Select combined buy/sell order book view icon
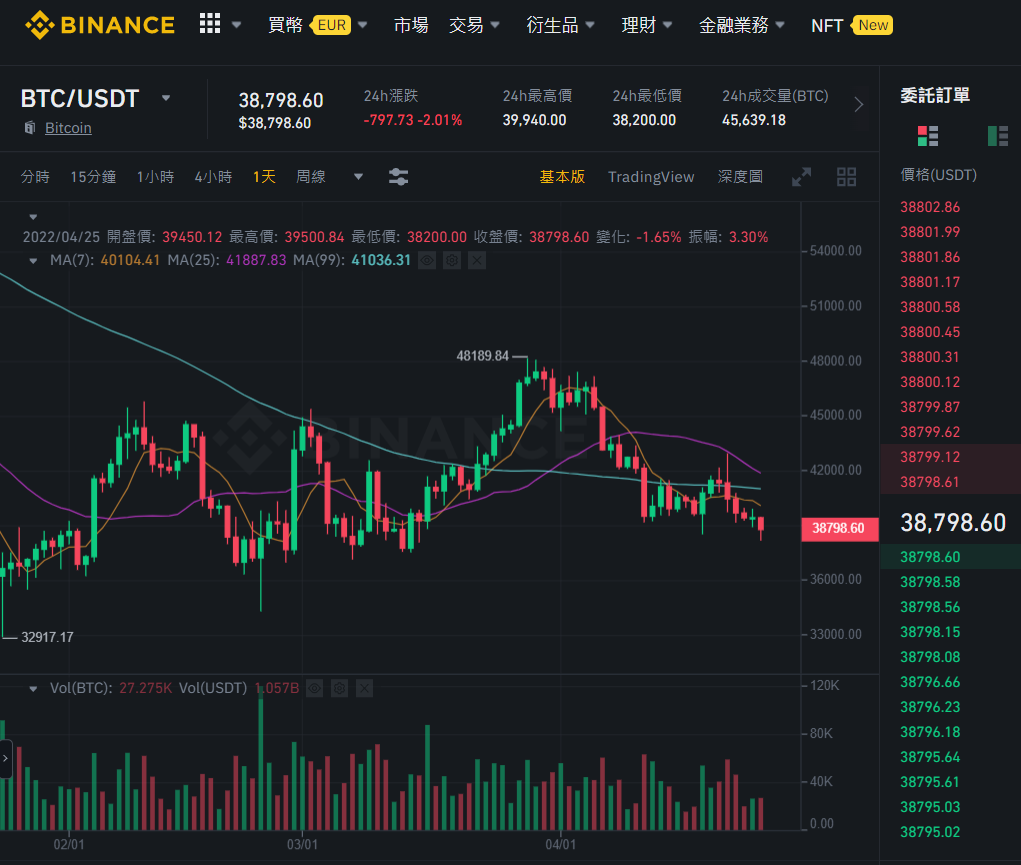The height and width of the screenshot is (865, 1021). point(928,136)
